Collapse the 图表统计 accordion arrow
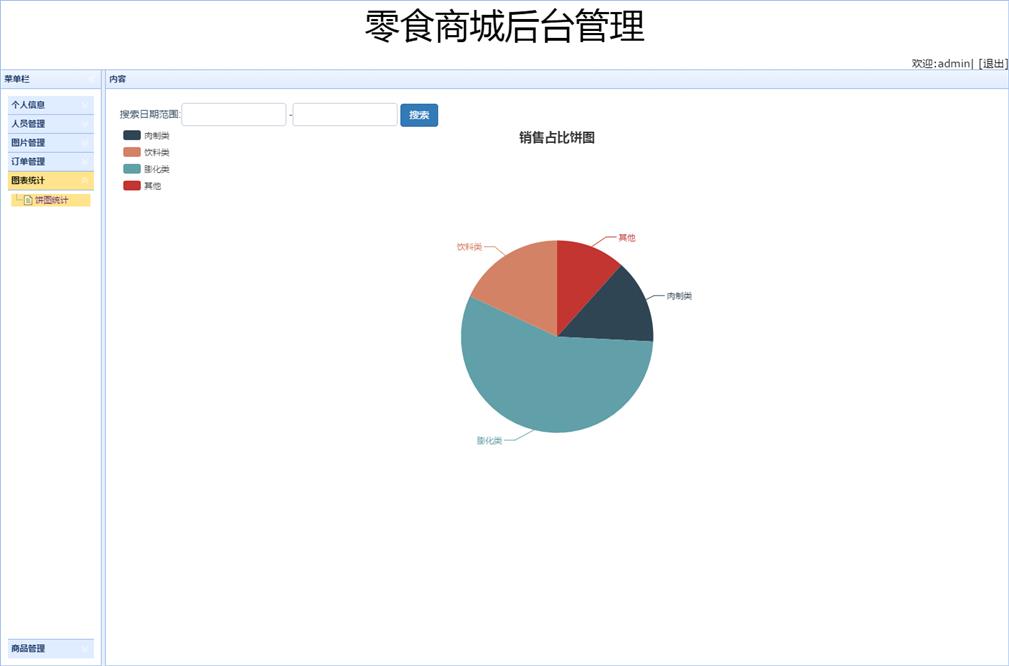 click(85, 181)
